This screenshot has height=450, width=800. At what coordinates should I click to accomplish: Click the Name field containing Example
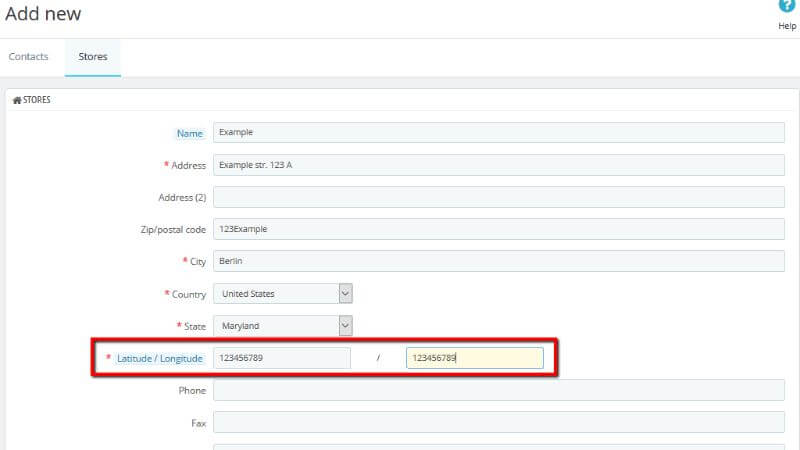point(498,133)
